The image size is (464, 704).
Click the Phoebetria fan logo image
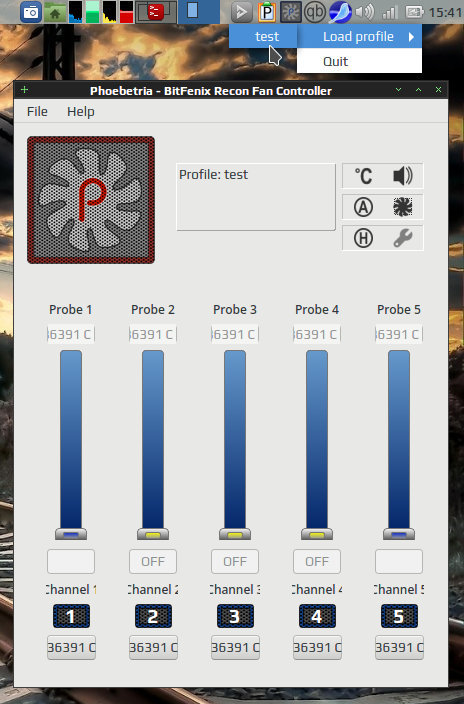[91, 200]
